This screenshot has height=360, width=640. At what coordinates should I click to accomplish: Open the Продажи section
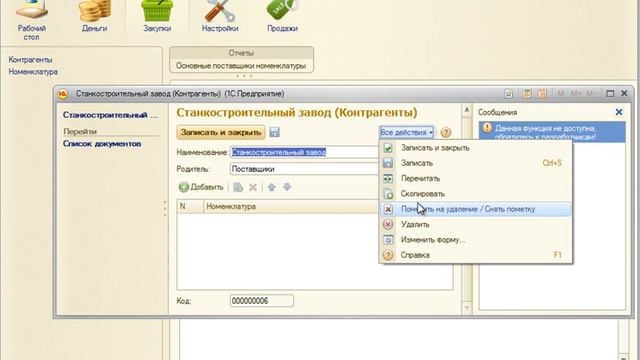pos(282,17)
